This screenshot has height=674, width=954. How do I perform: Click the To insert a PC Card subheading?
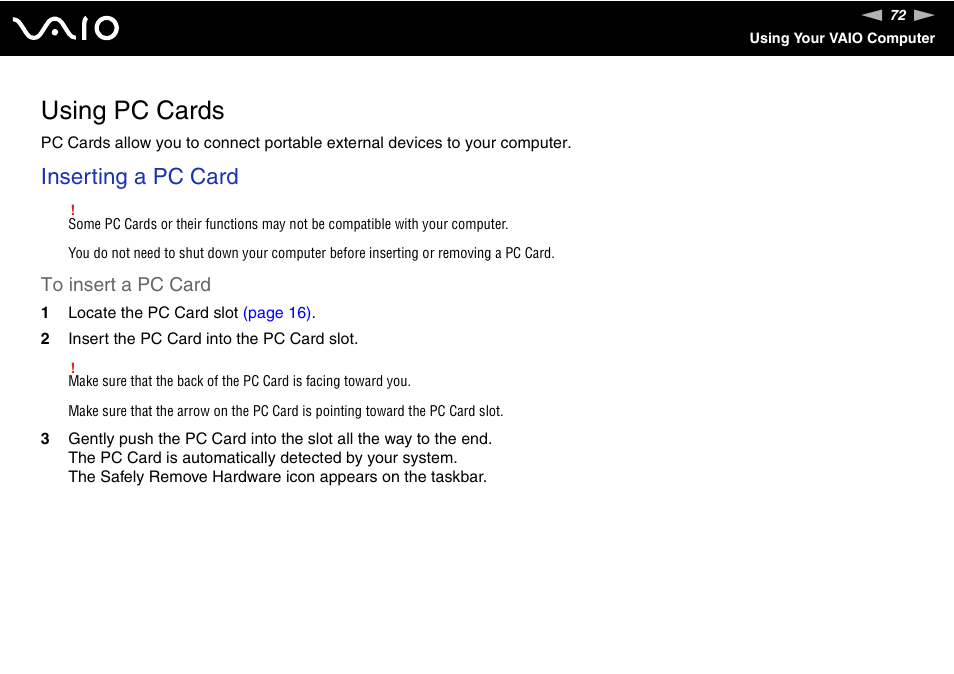126,285
